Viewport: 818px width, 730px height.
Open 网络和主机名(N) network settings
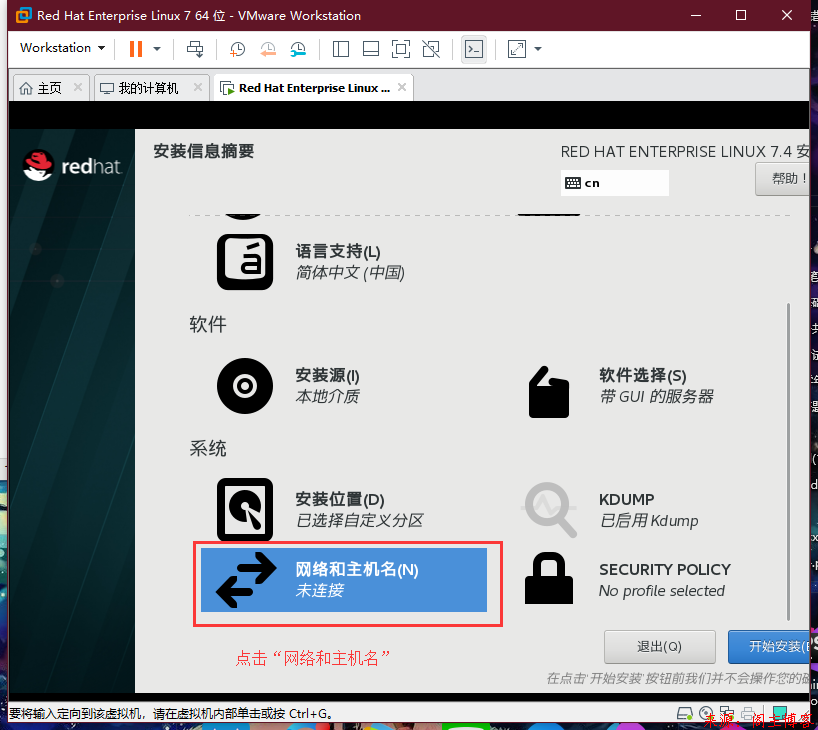coord(344,580)
